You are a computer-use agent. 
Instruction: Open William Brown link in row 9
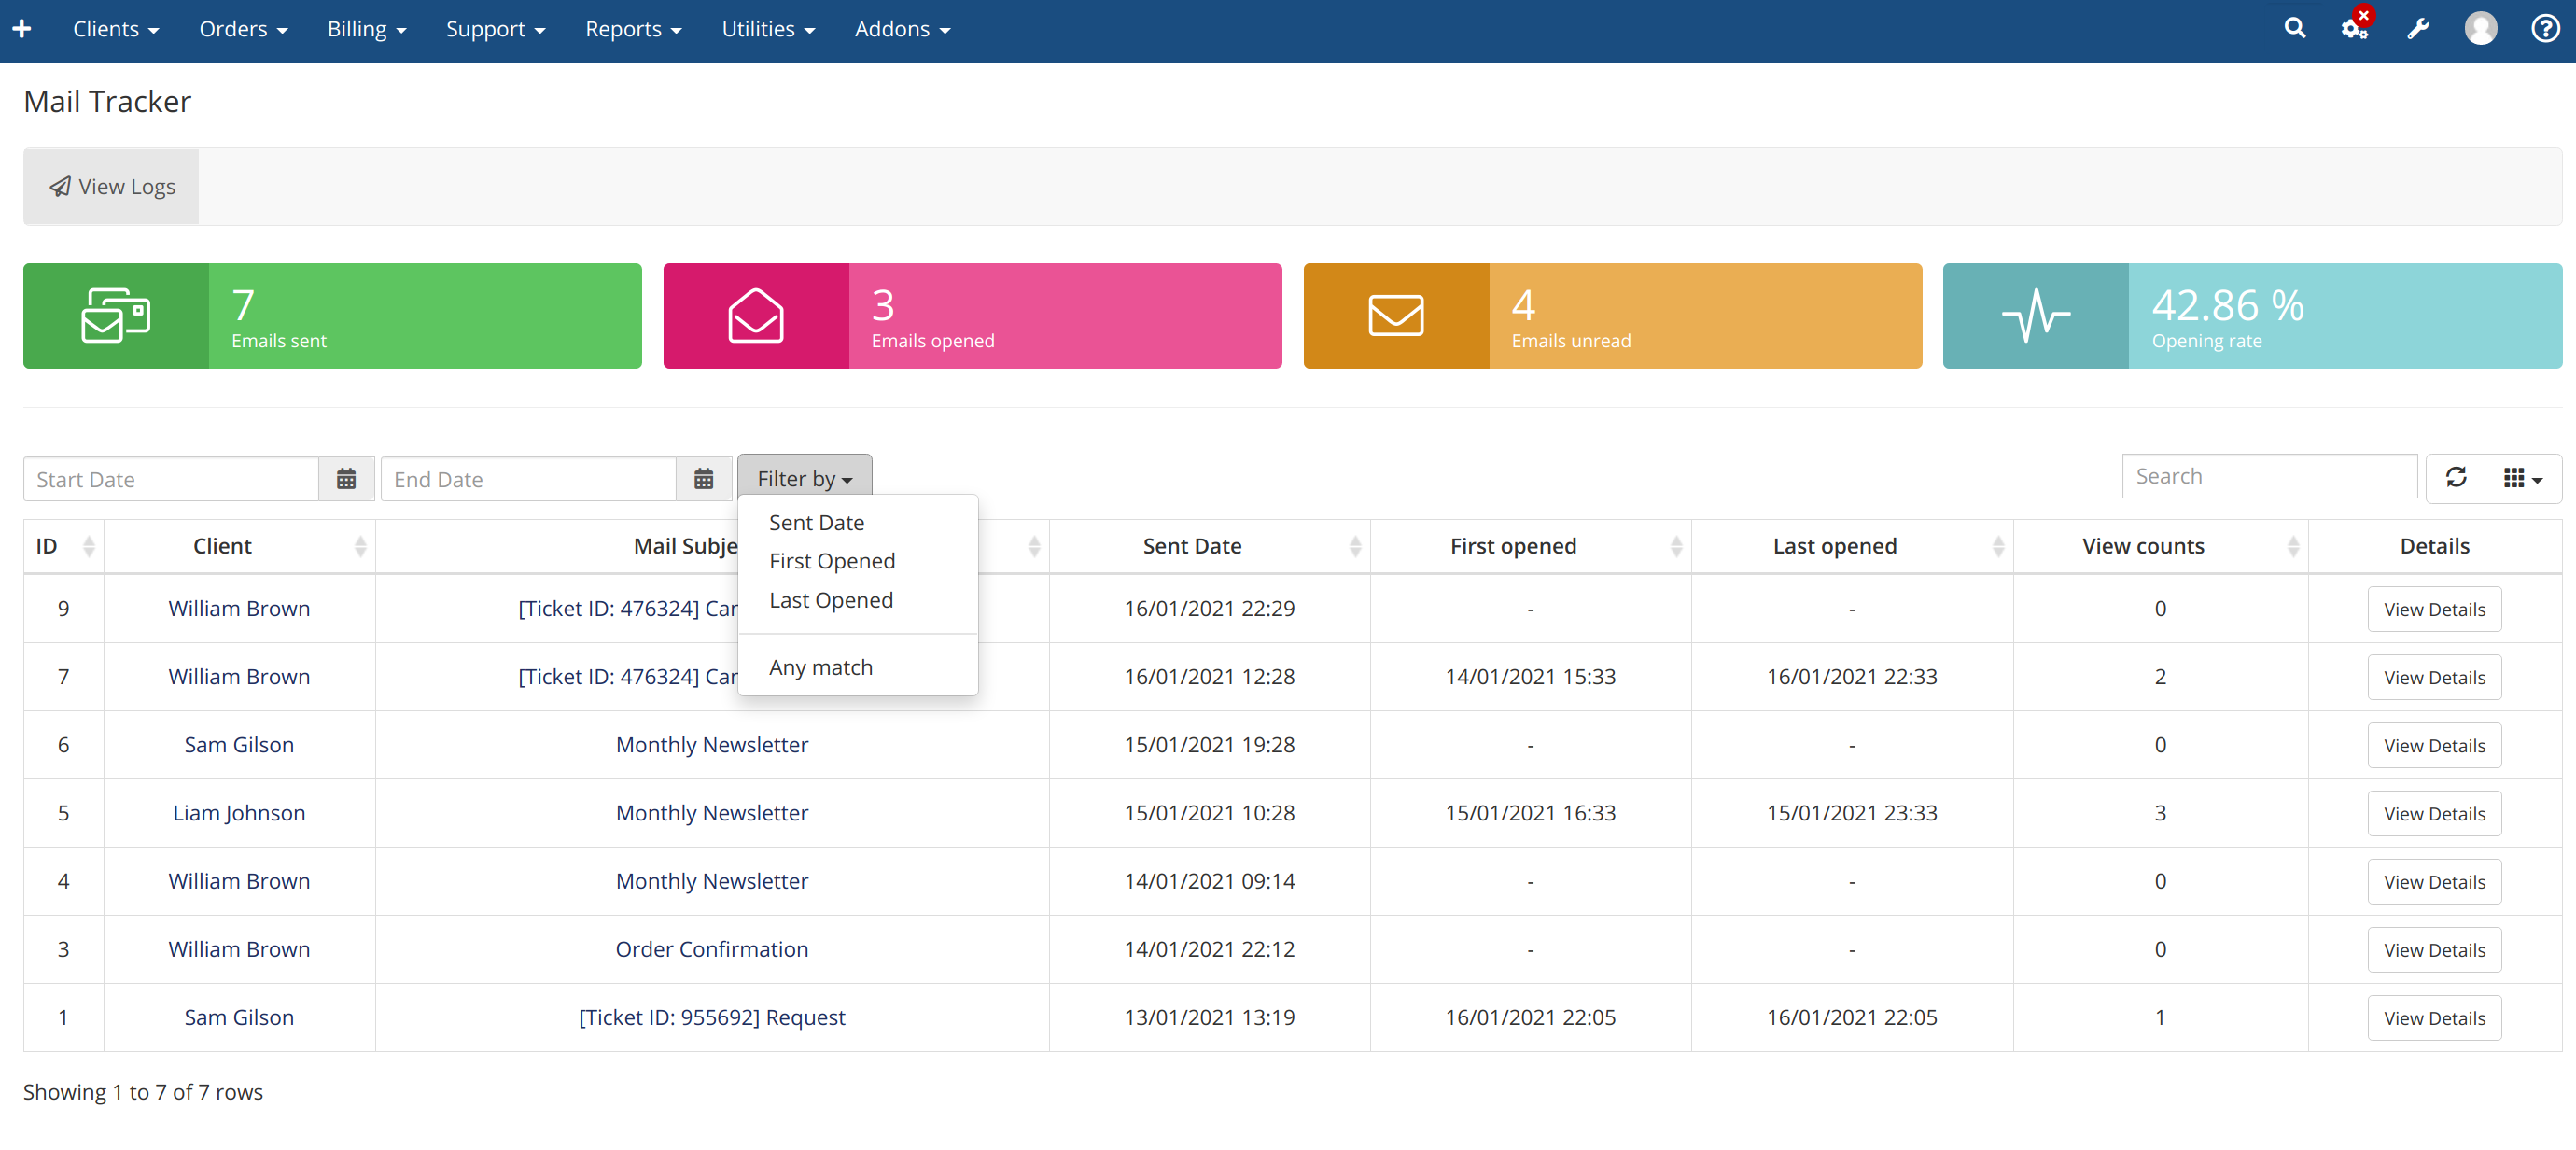(239, 608)
